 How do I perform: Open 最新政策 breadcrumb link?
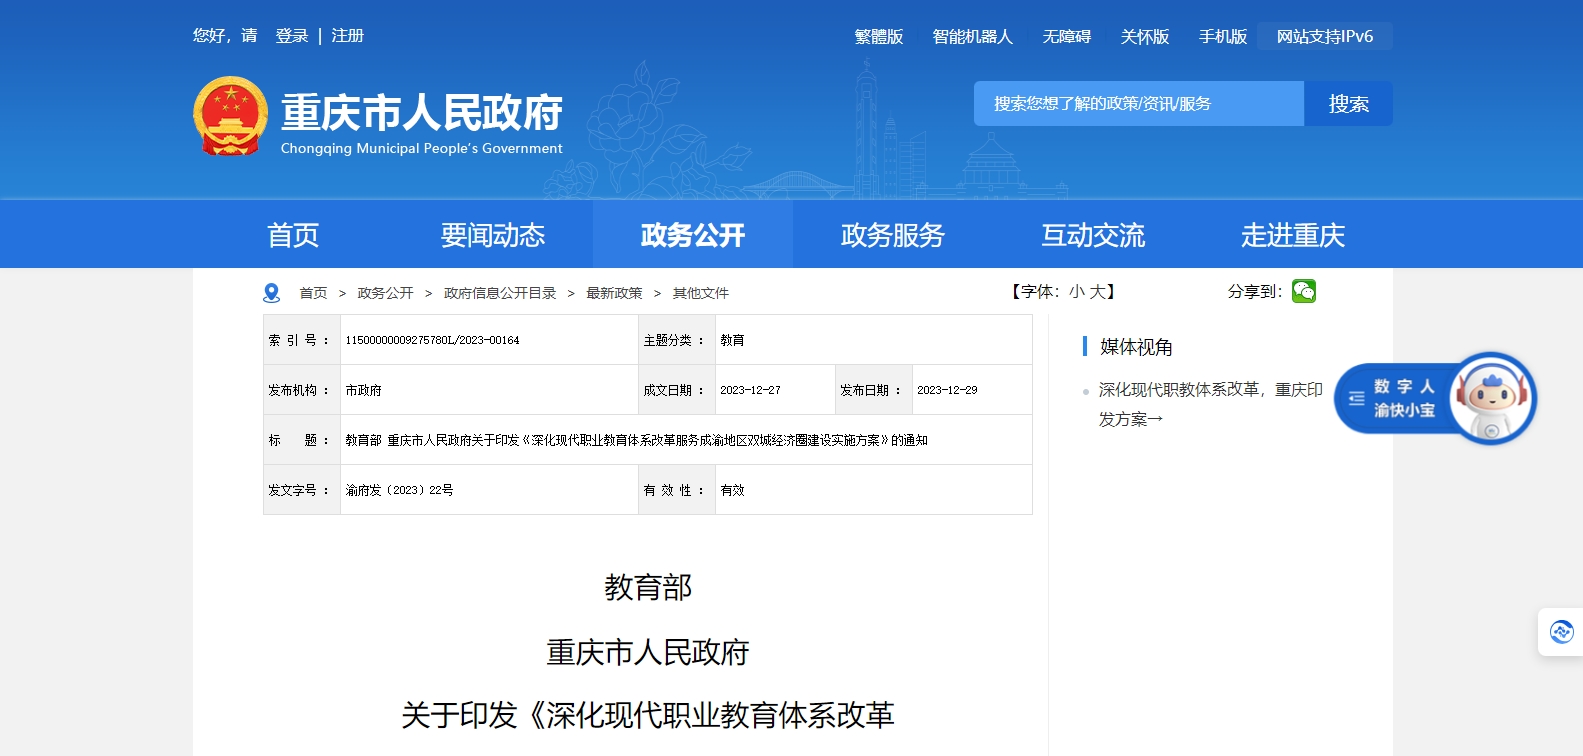pyautogui.click(x=614, y=293)
